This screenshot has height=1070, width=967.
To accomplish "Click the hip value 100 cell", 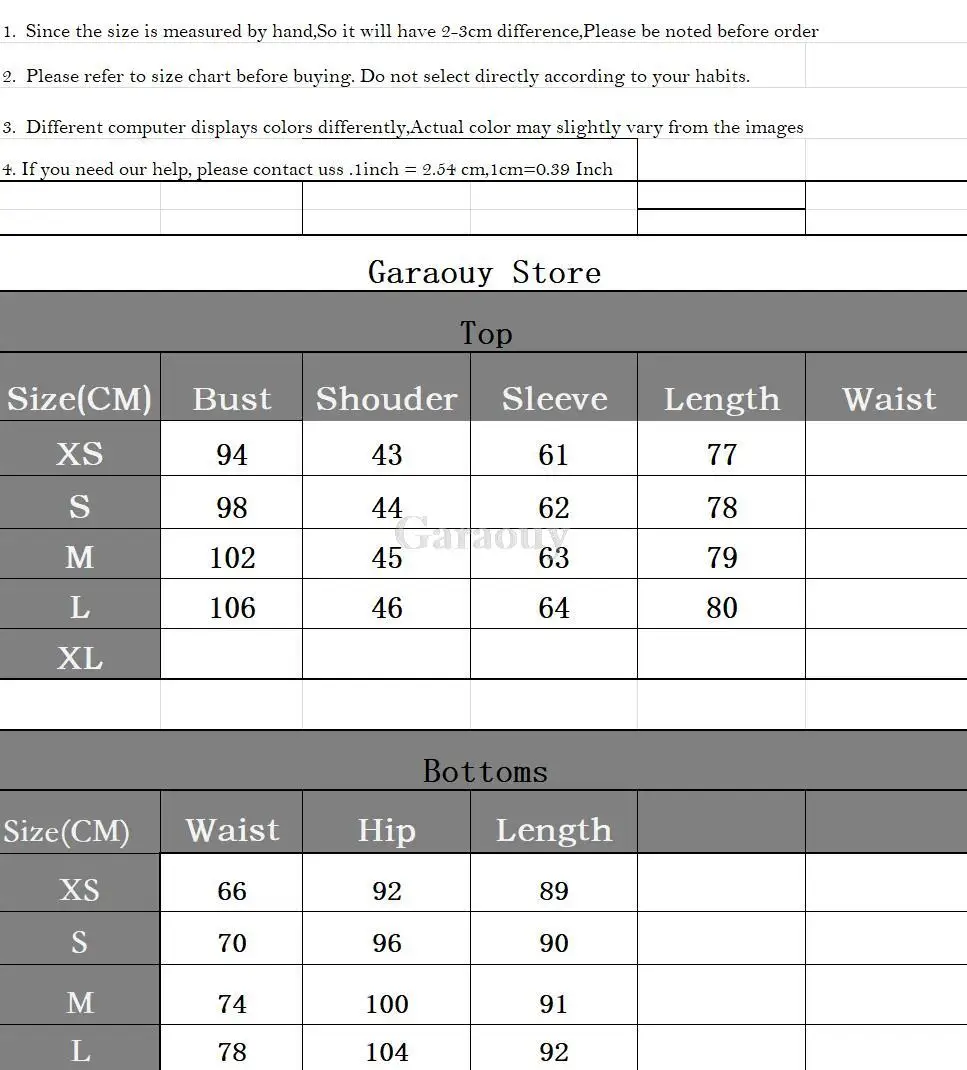I will 386,1003.
